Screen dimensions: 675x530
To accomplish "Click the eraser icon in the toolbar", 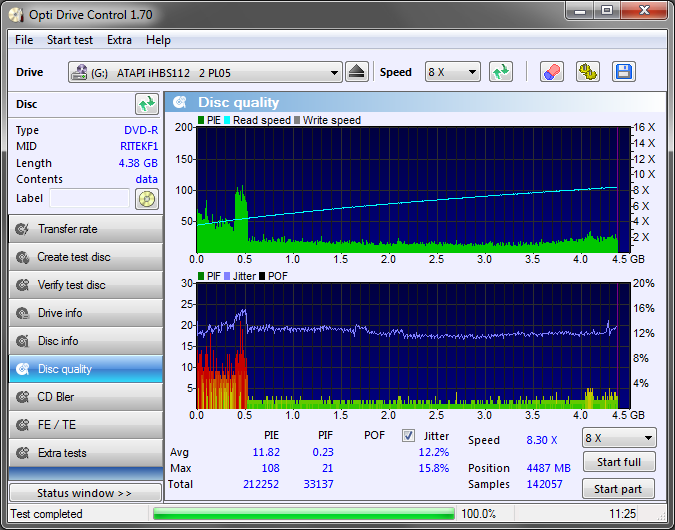I will [x=551, y=72].
